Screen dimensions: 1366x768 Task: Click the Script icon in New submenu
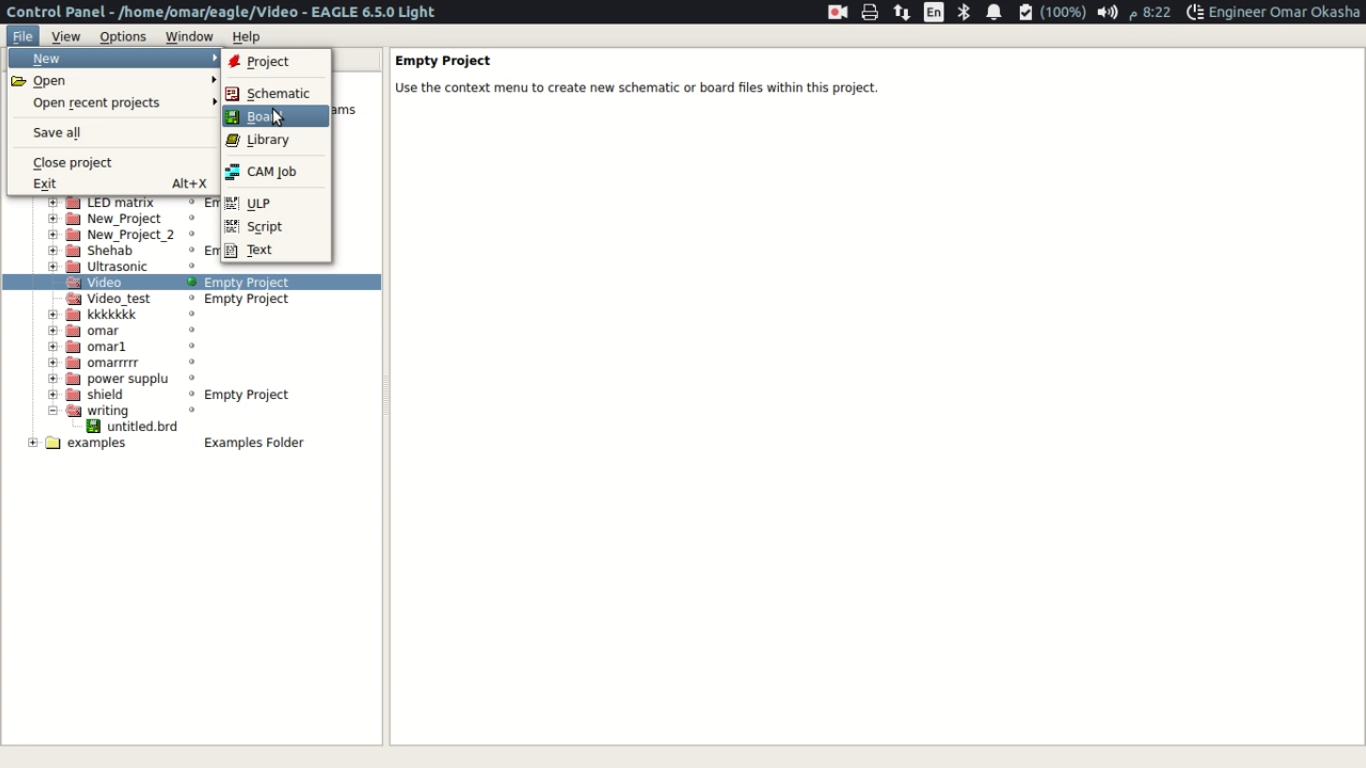point(232,227)
